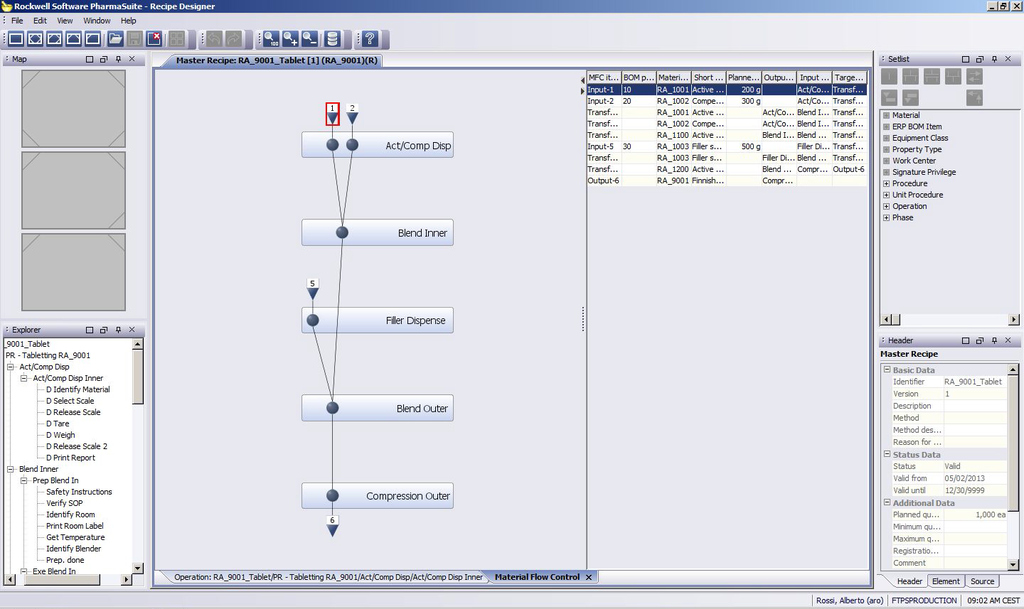This screenshot has width=1024, height=609.
Task: Click the database stack toolbar icon
Action: click(332, 39)
